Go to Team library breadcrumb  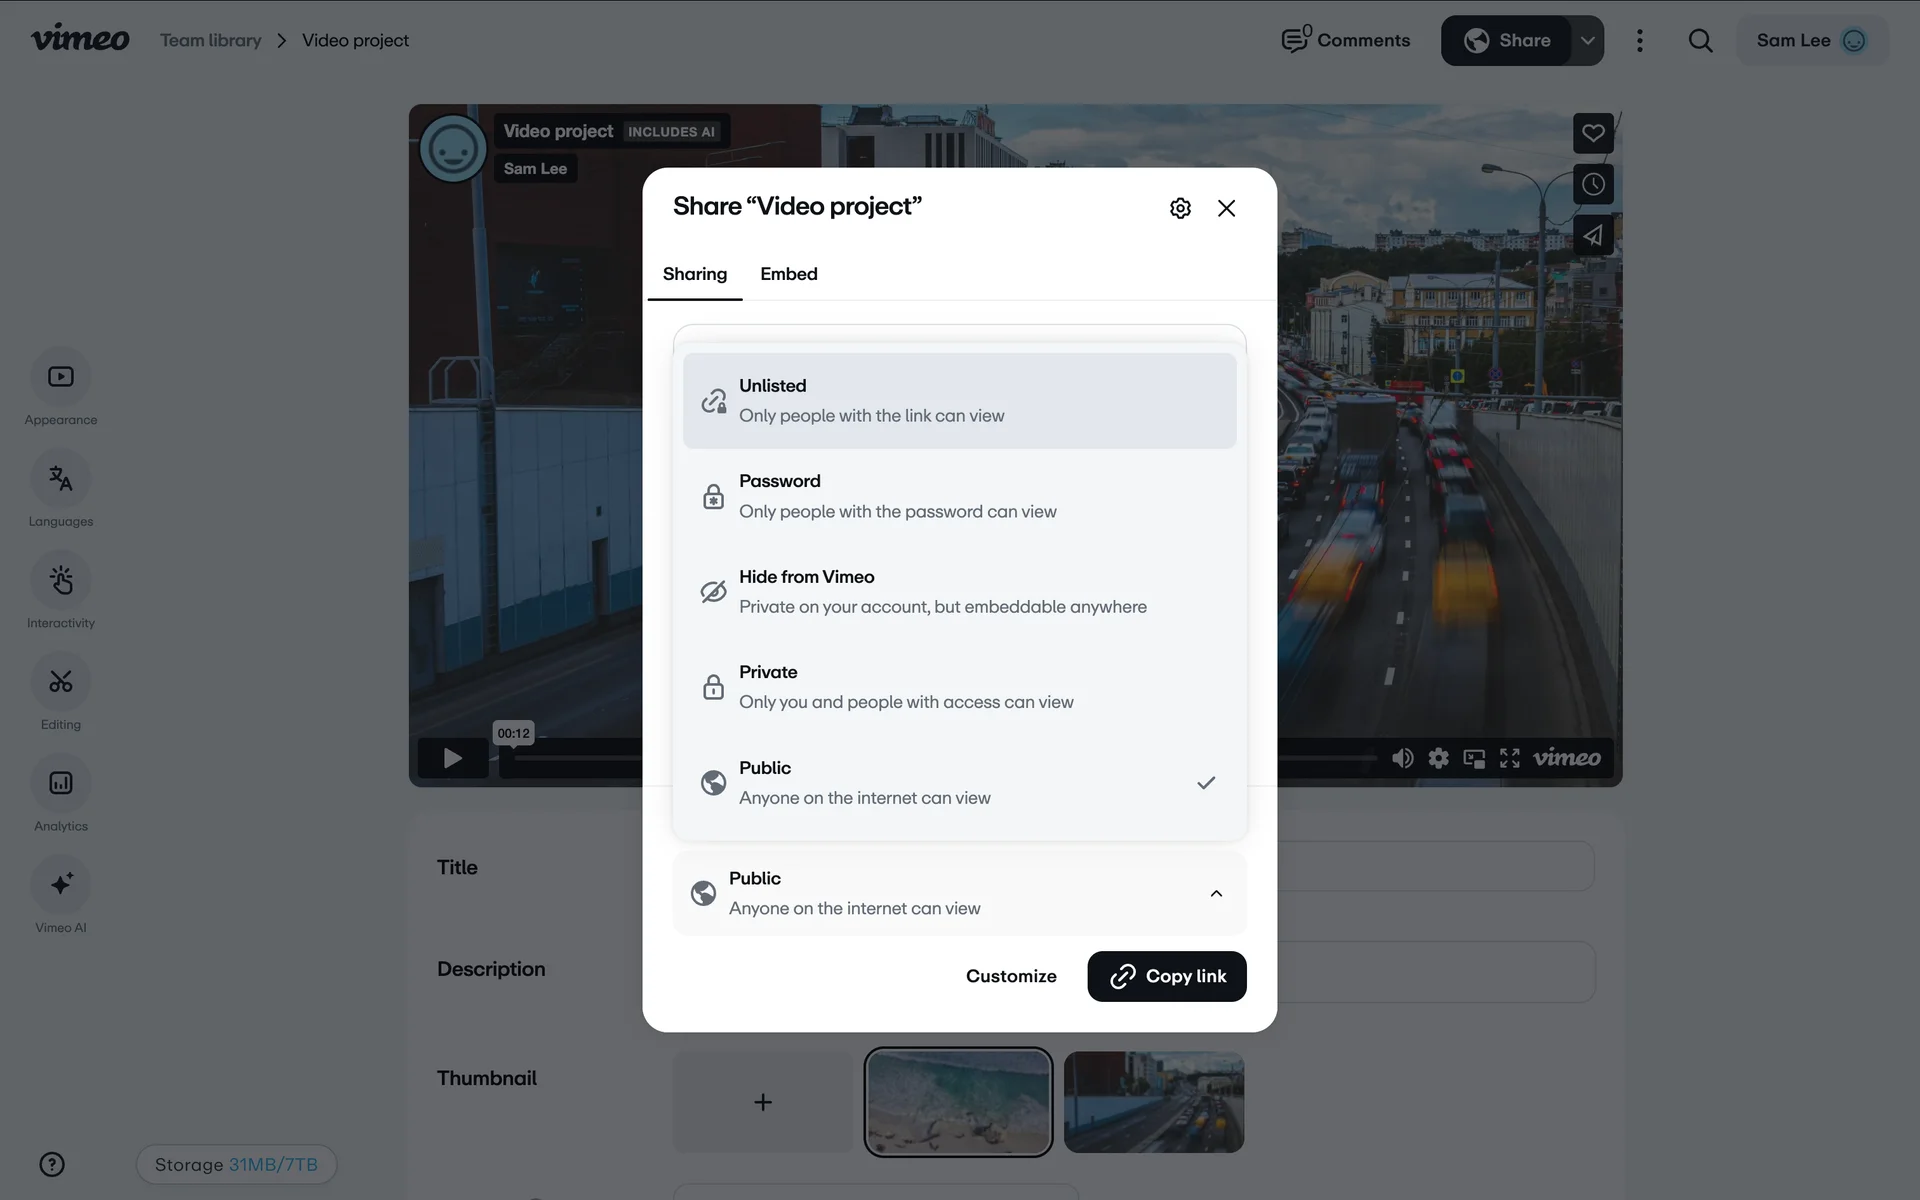(210, 41)
